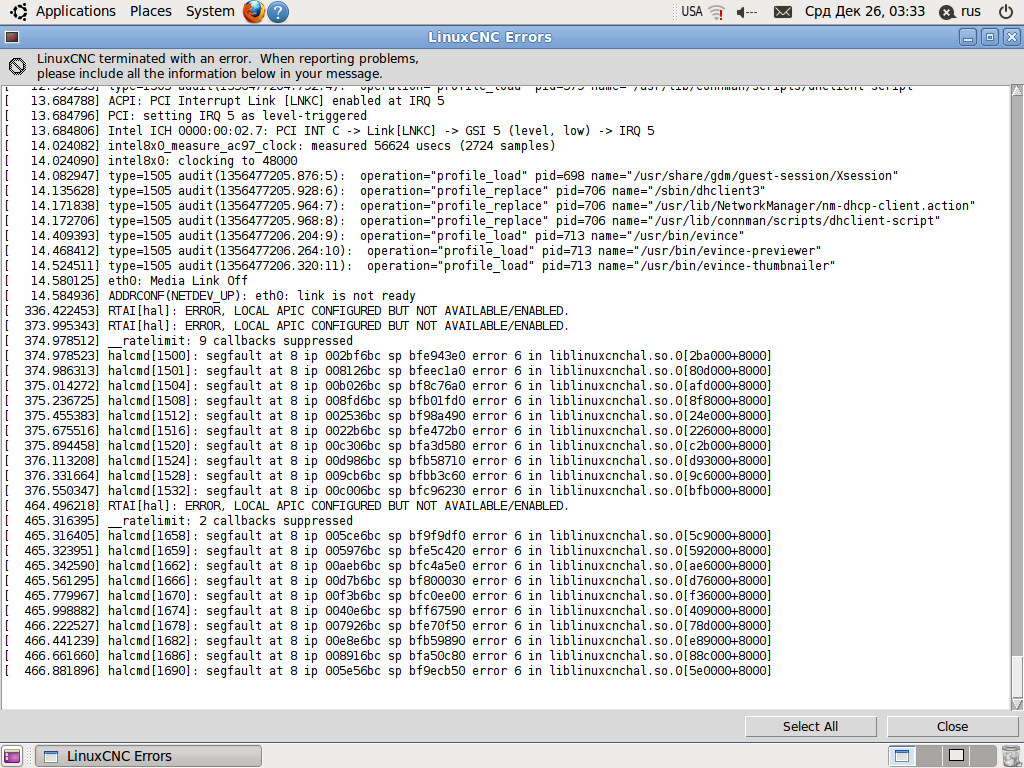Click the 'ADDRCONF(NETDEV_UP)' log line

click(x=210, y=295)
